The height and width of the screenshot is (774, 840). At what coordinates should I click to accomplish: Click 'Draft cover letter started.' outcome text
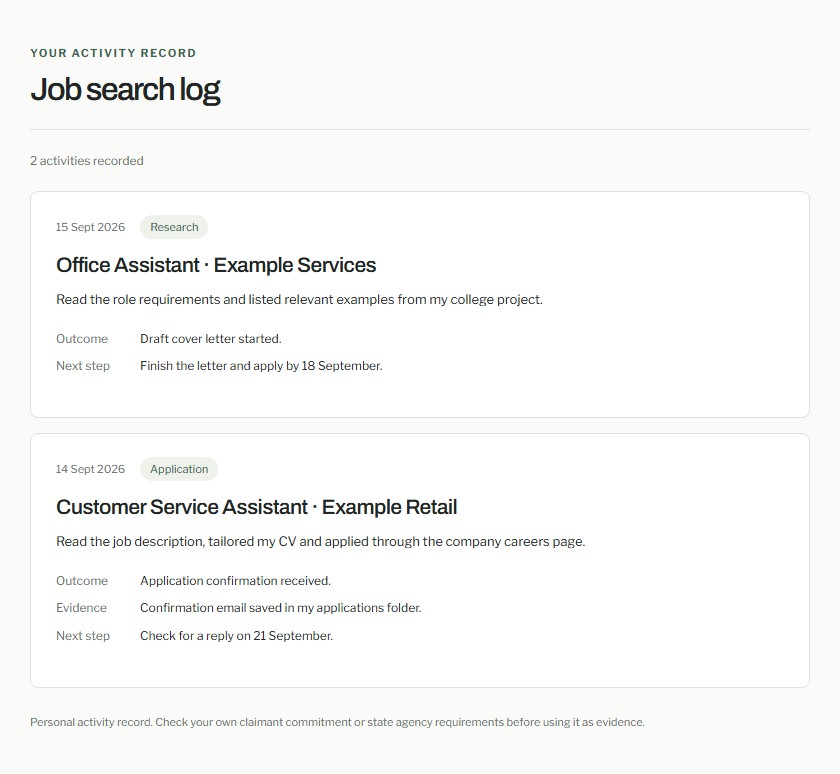tap(211, 339)
